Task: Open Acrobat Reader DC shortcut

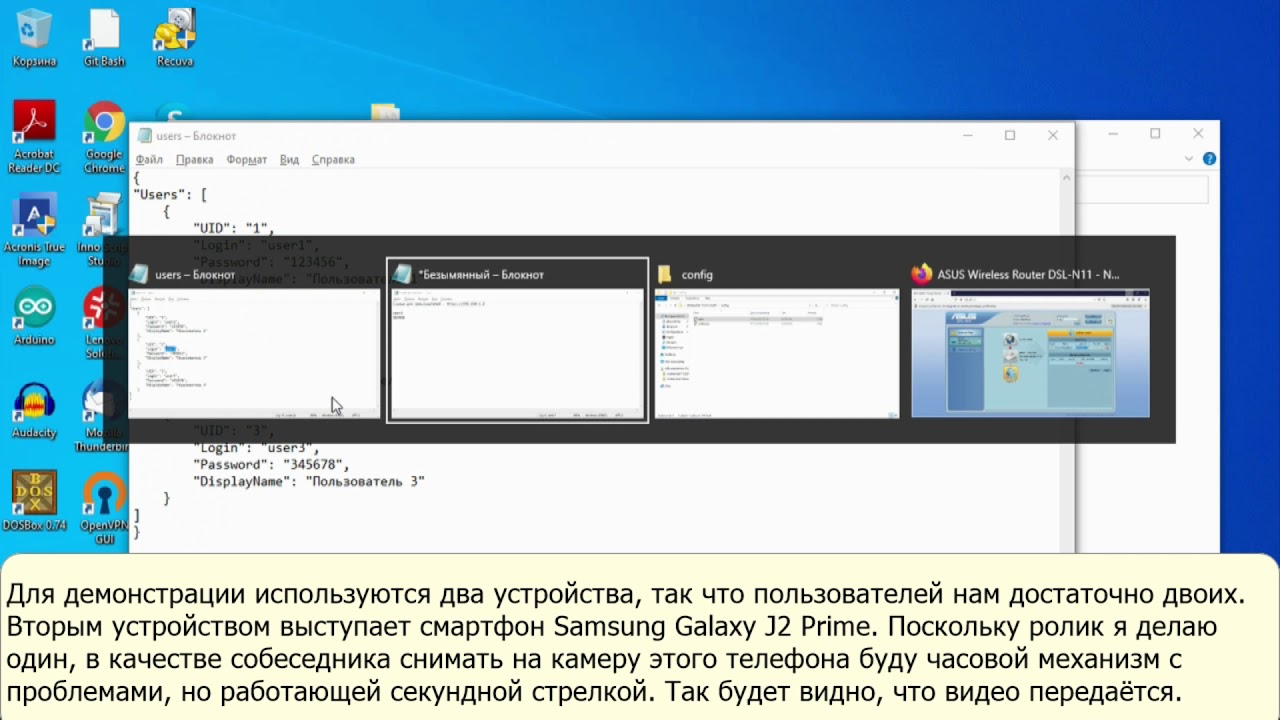Action: coord(35,138)
